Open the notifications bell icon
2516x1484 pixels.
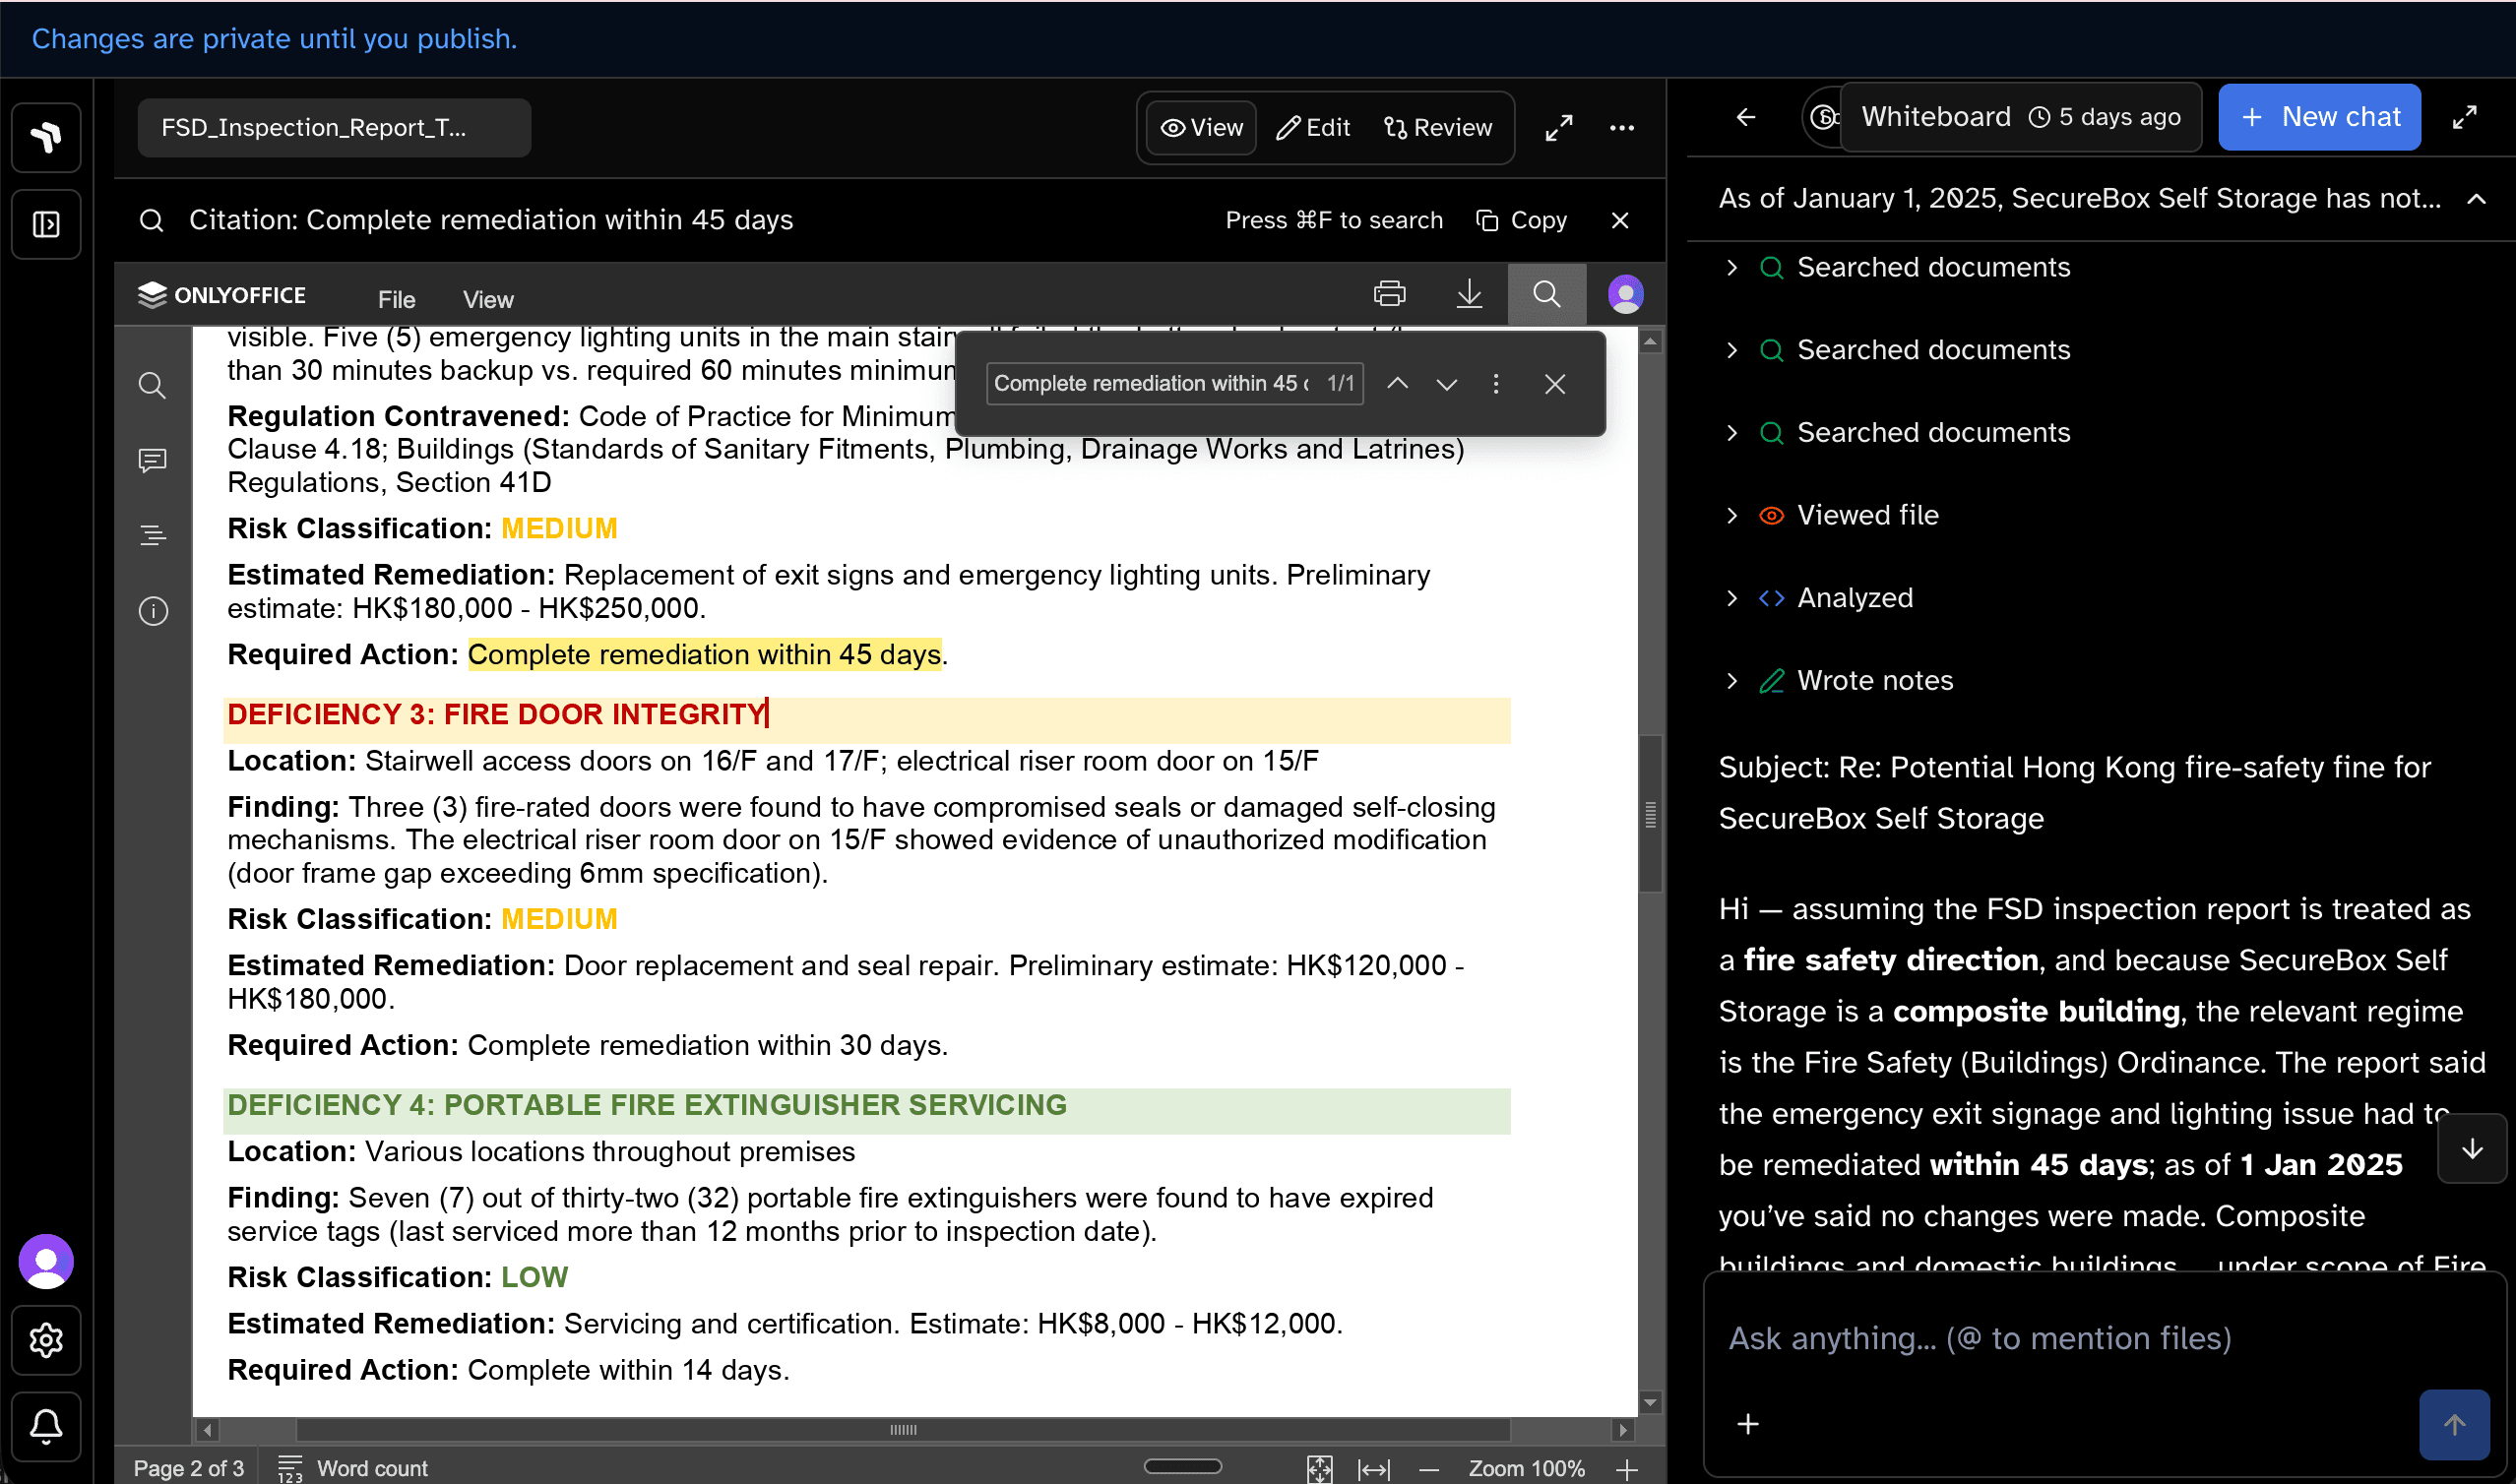(x=46, y=1425)
